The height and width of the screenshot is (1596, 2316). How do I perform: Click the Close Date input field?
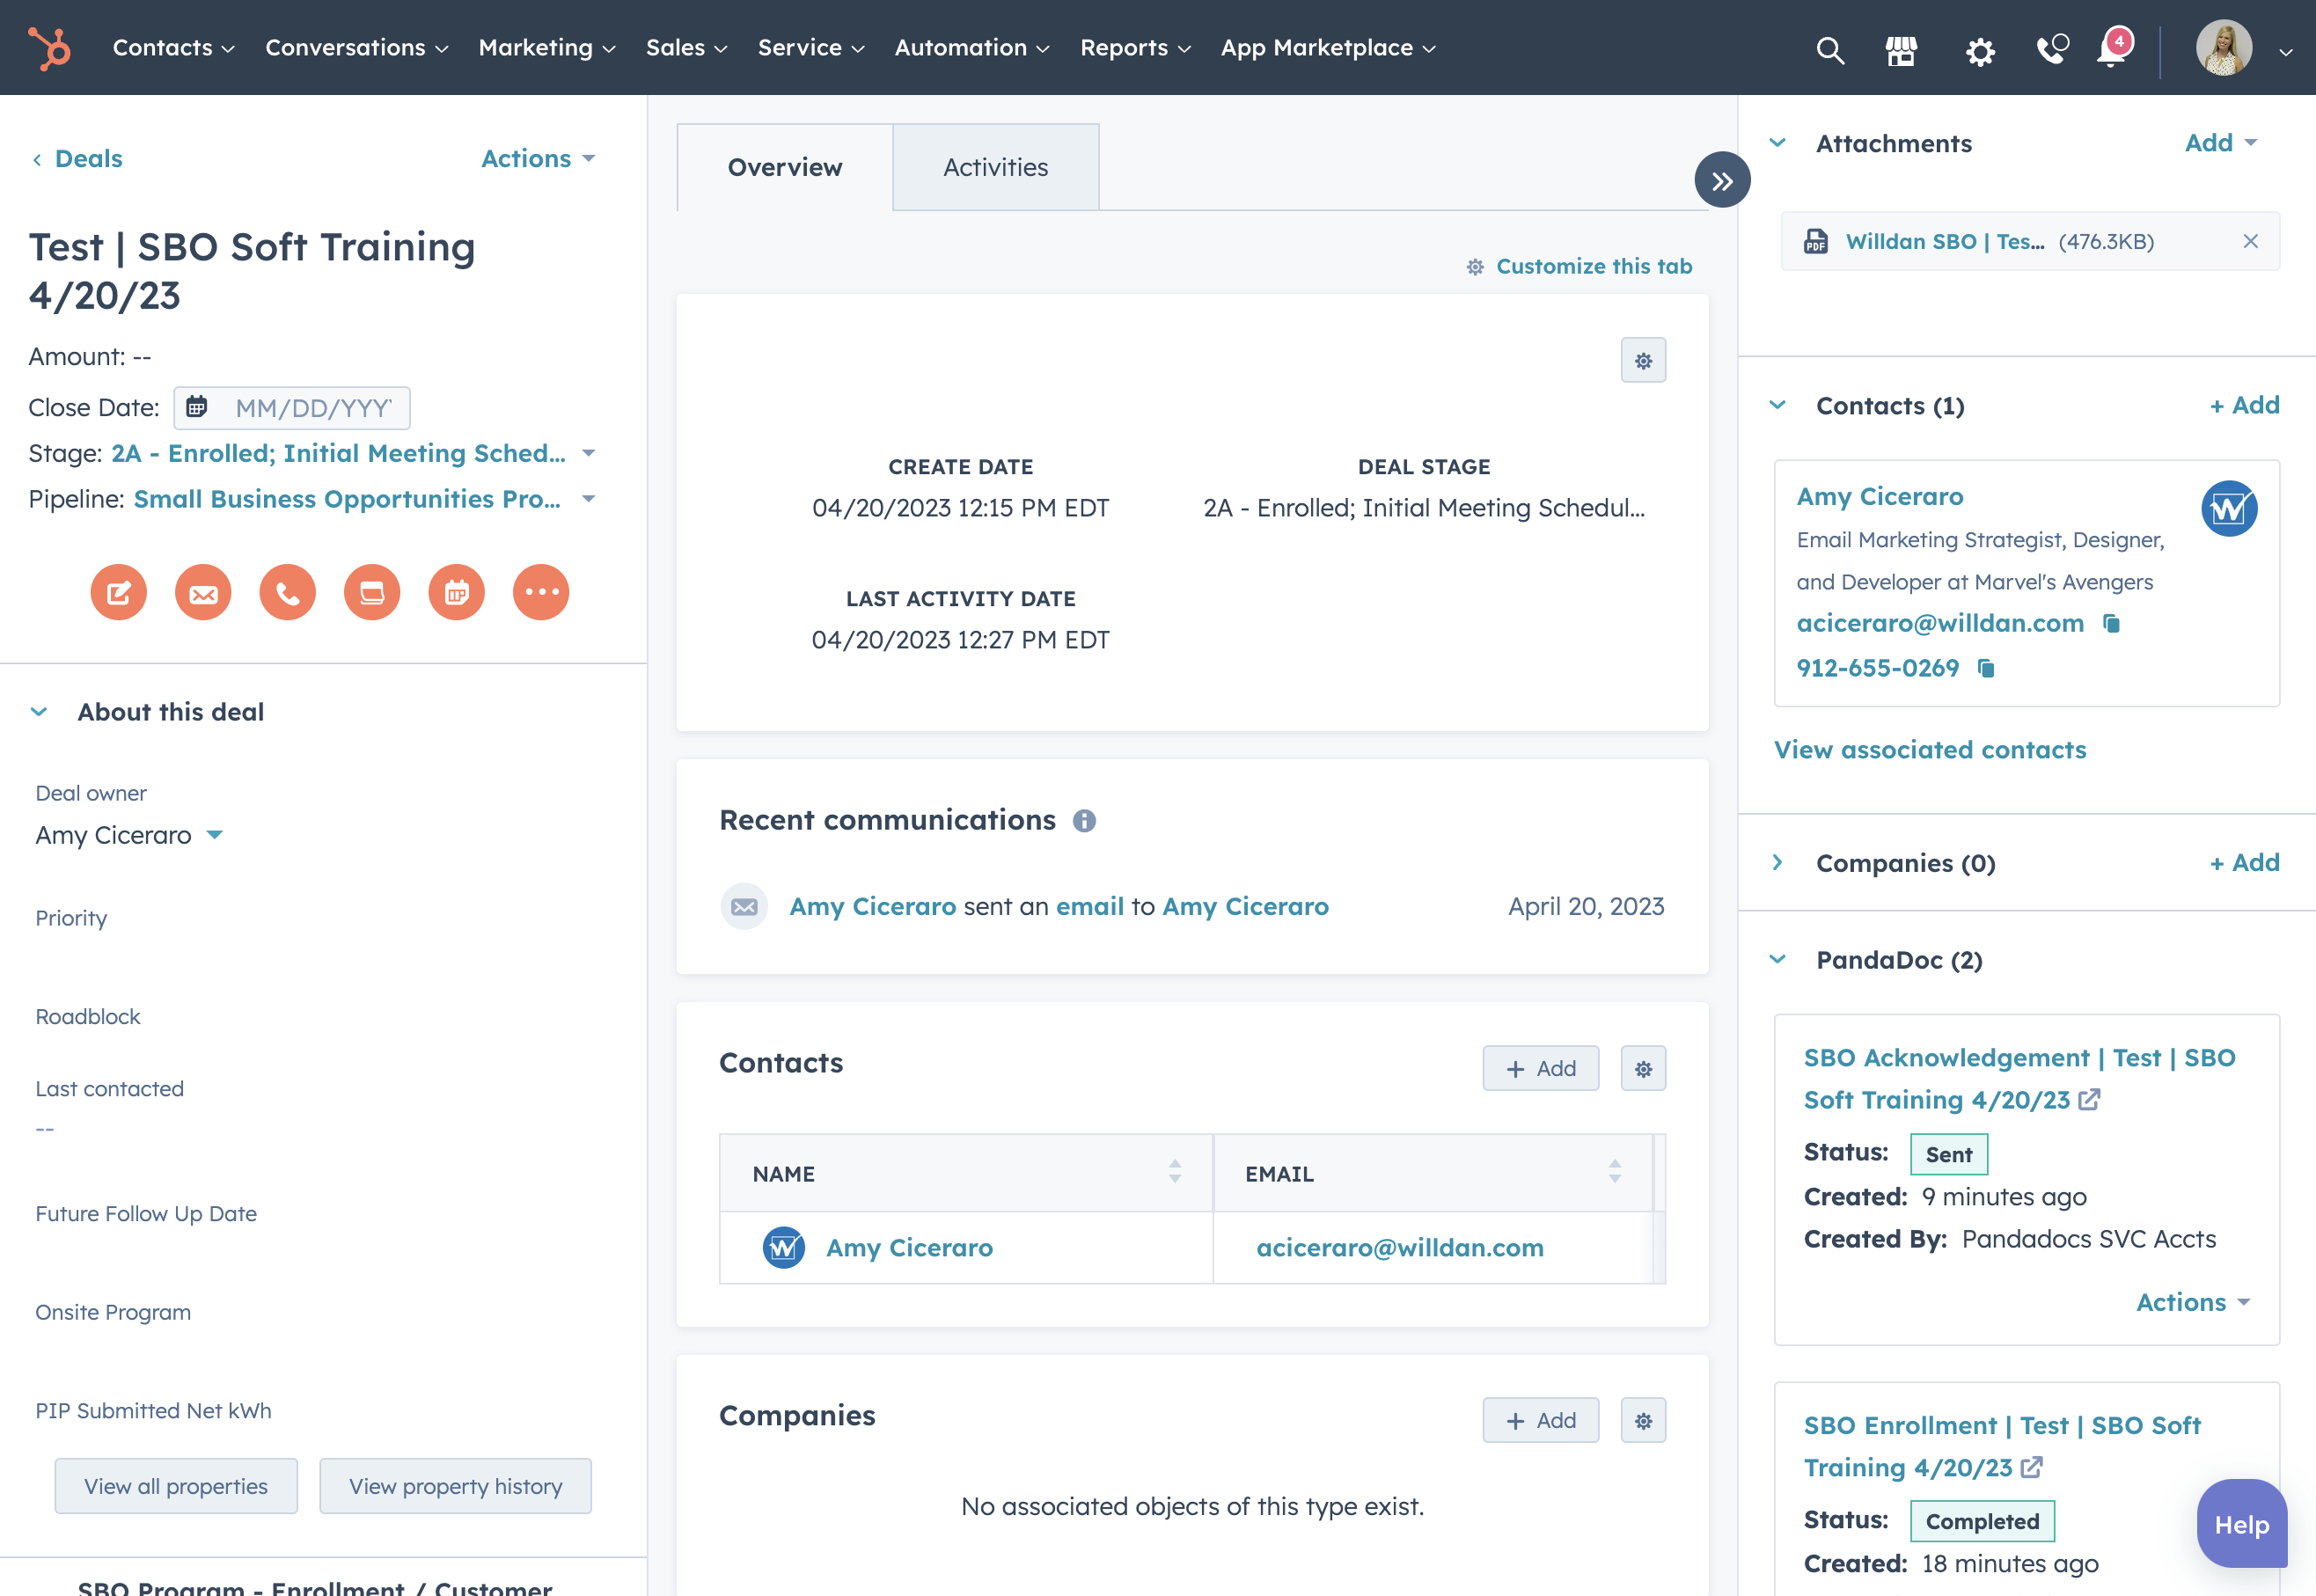[x=291, y=408]
